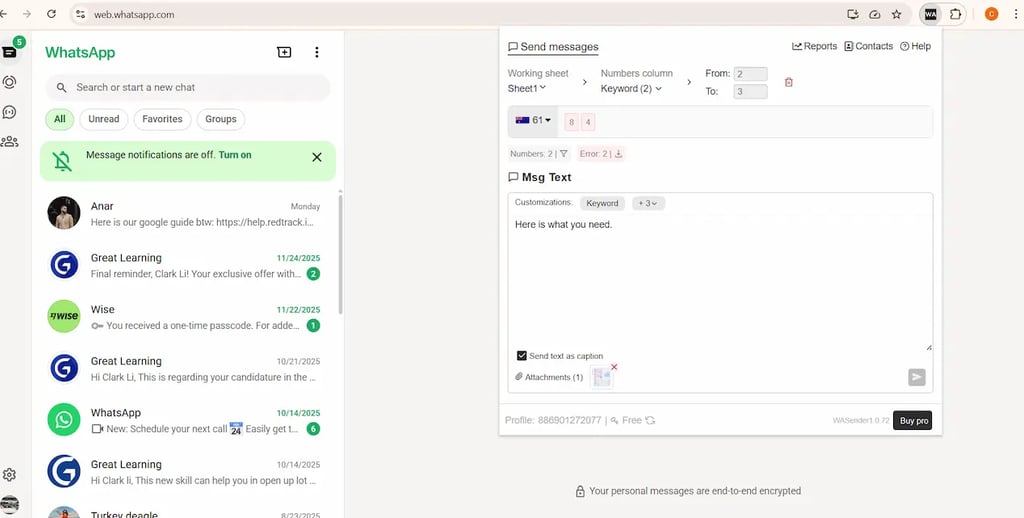The height and width of the screenshot is (518, 1024).
Task: Open the browser extensions puzzle icon
Action: [955, 14]
